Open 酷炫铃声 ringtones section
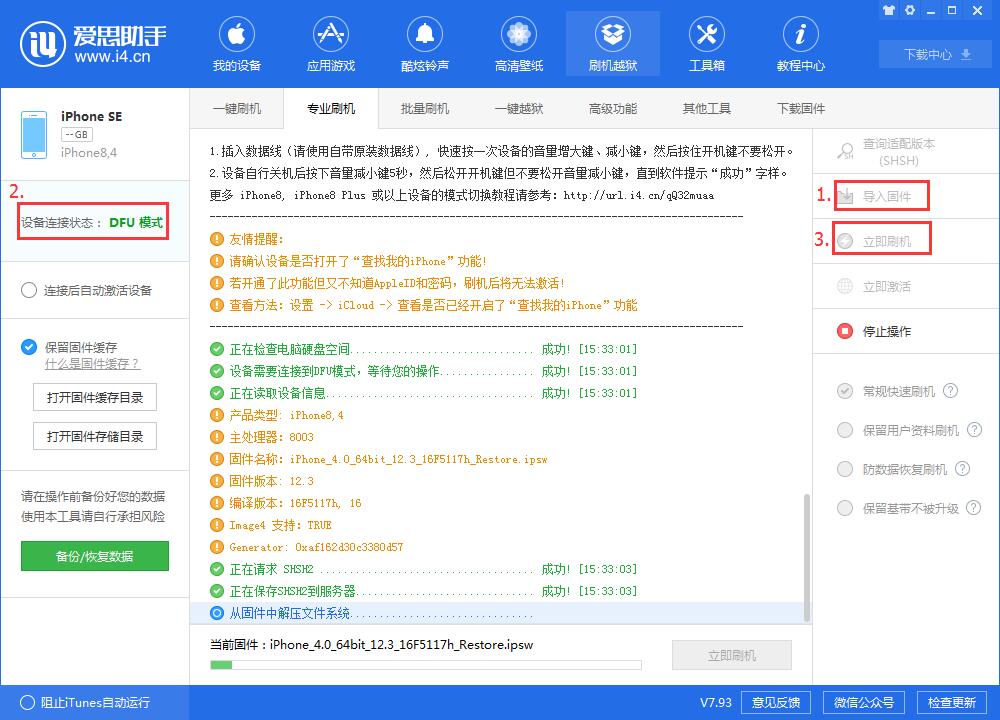 (x=425, y=43)
